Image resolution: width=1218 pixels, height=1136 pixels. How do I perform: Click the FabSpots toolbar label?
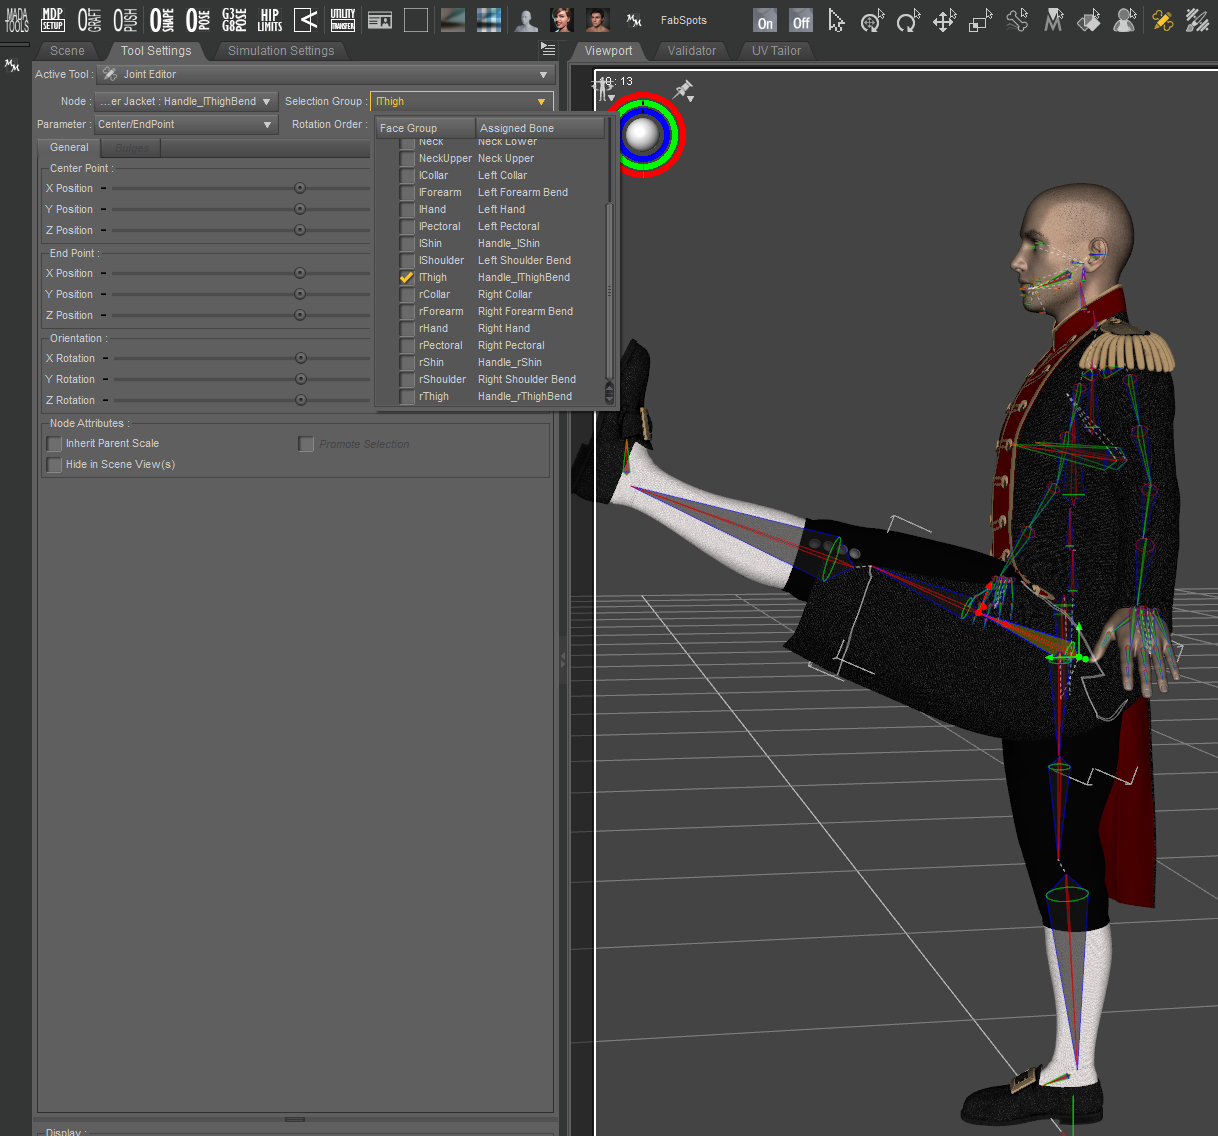point(683,20)
